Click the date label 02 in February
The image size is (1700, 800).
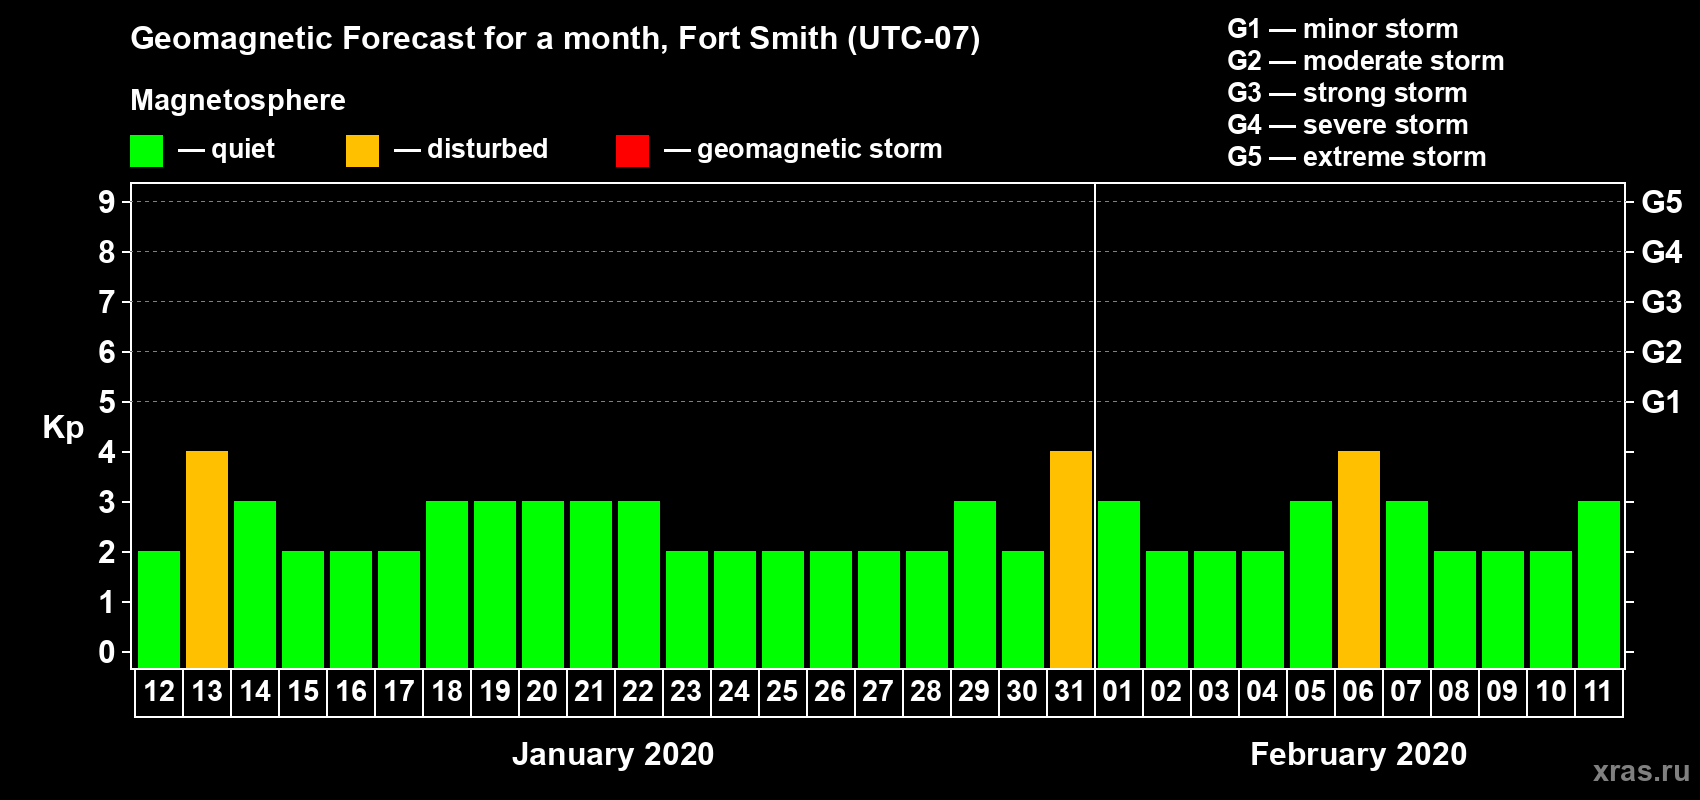tap(1167, 692)
